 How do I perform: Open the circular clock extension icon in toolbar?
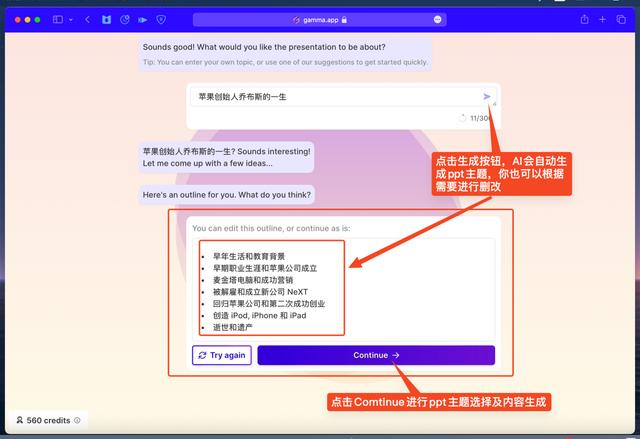tap(125, 20)
